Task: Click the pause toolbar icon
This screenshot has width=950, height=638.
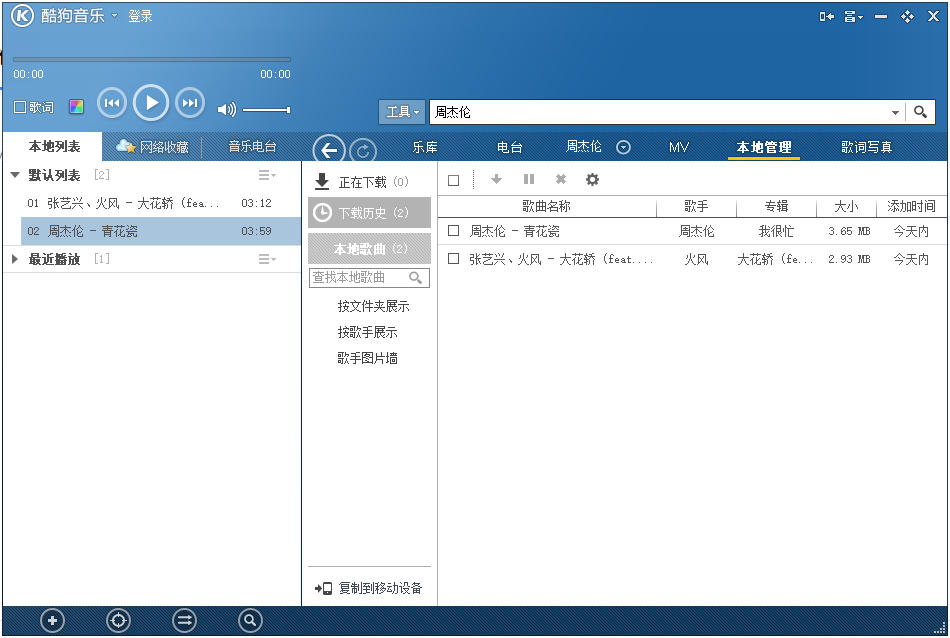Action: pos(529,179)
